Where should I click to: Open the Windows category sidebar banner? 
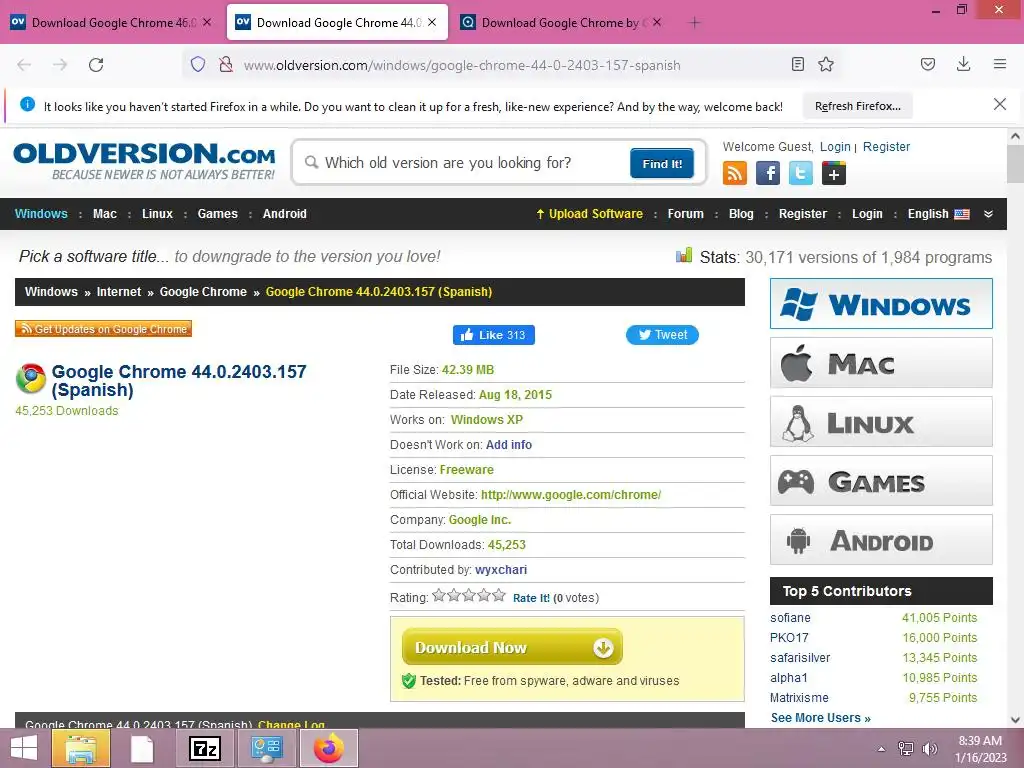pyautogui.click(x=881, y=304)
